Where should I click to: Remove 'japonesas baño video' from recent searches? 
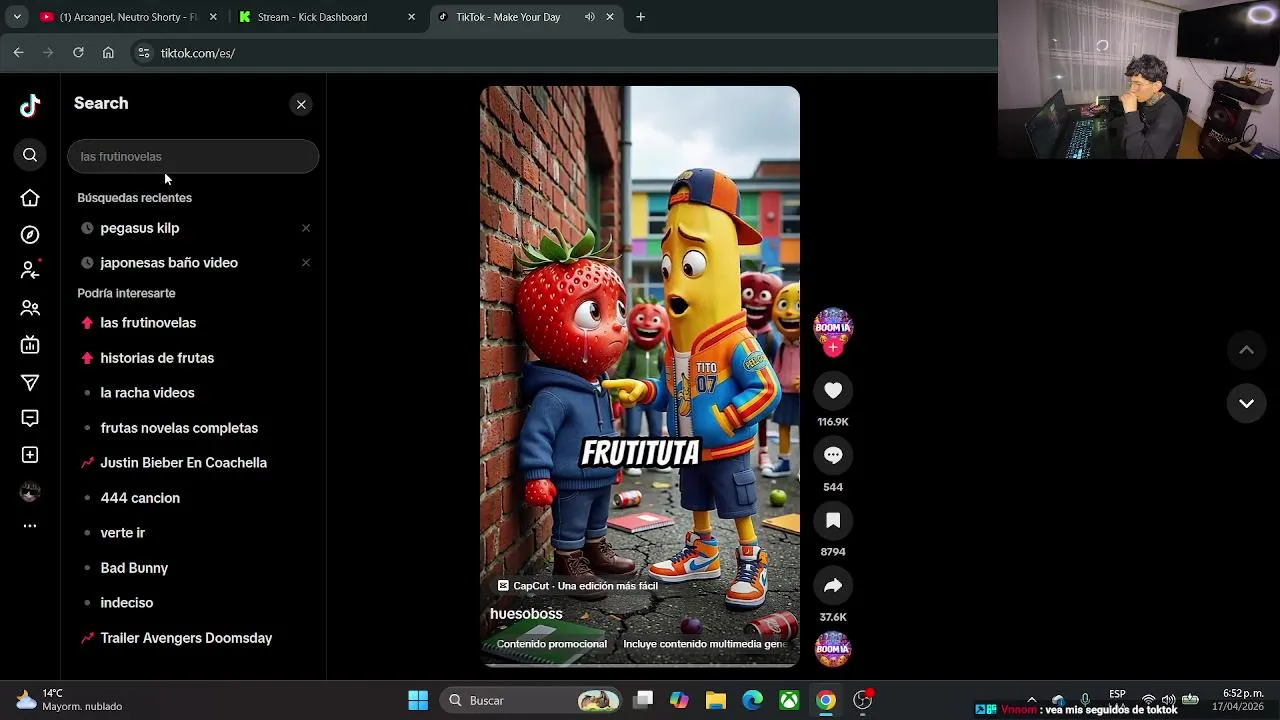(306, 263)
